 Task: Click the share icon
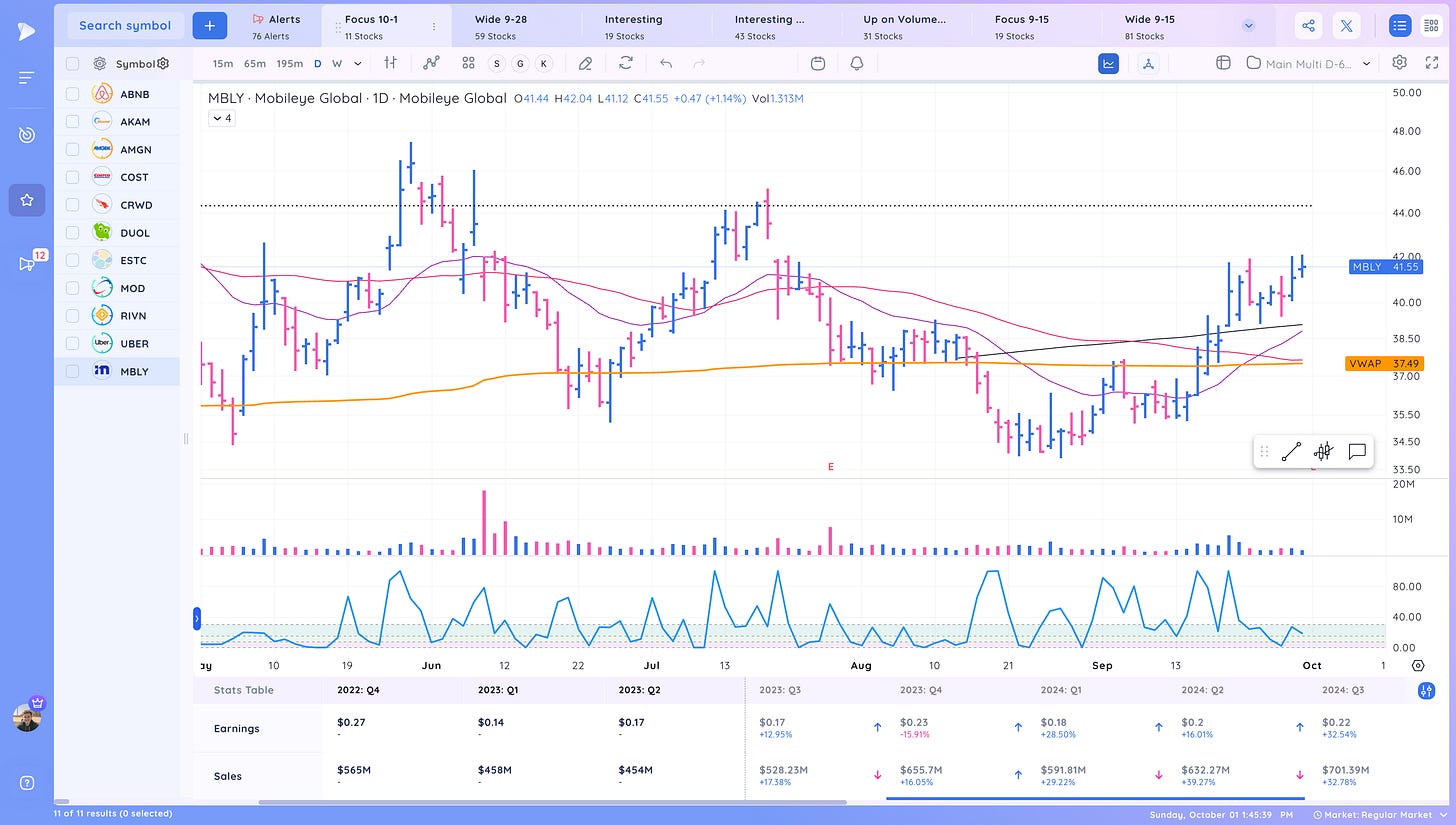1309,26
